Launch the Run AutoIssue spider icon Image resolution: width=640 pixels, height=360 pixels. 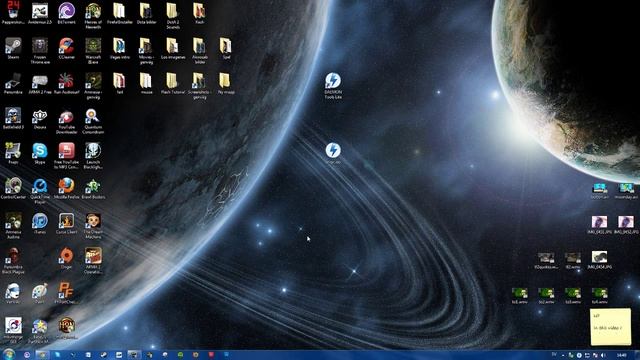pos(66,84)
